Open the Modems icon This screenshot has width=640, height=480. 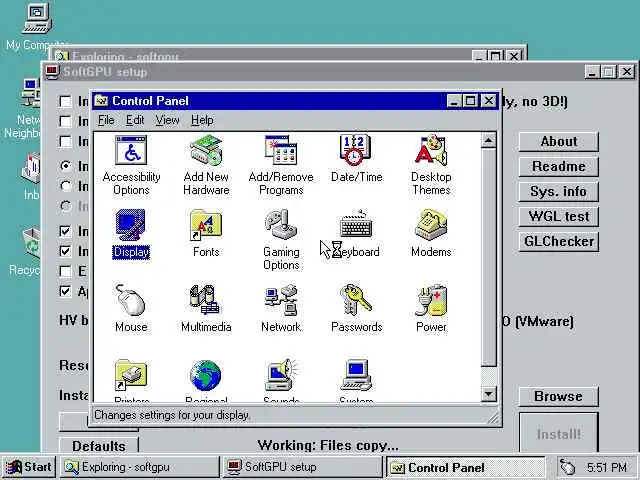(431, 234)
